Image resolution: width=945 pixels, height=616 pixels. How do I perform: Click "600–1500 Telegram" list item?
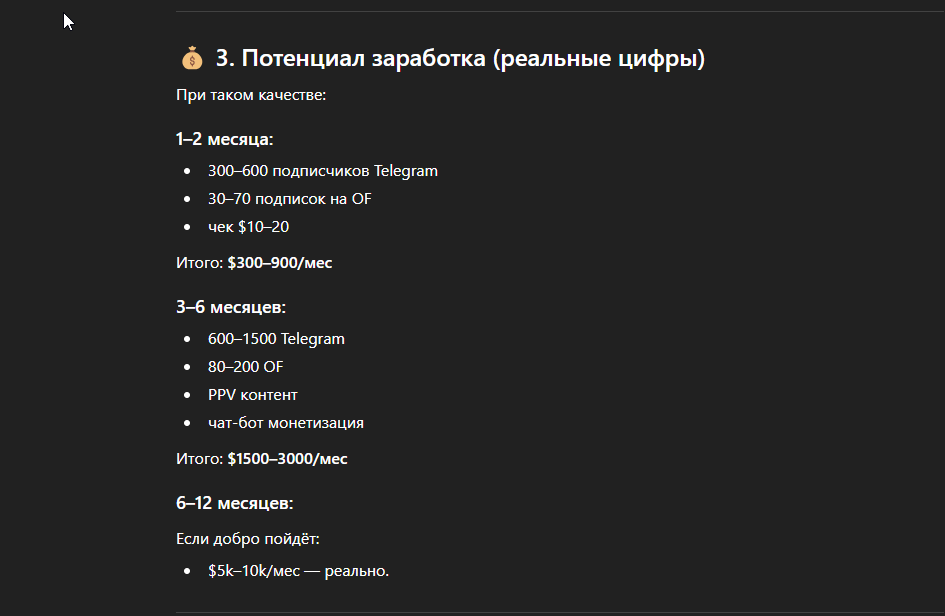276,339
